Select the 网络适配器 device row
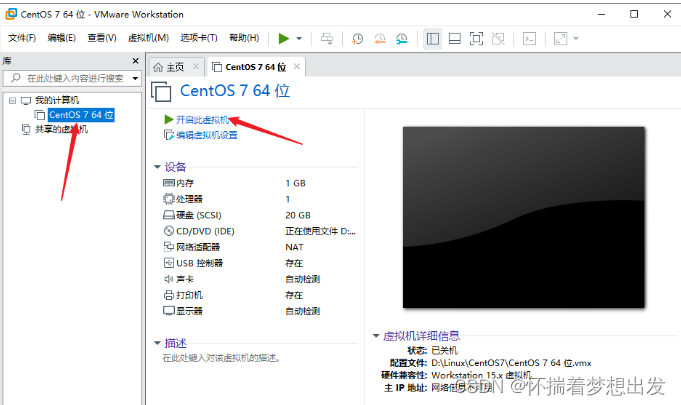This screenshot has height=405, width=681. click(x=260, y=247)
